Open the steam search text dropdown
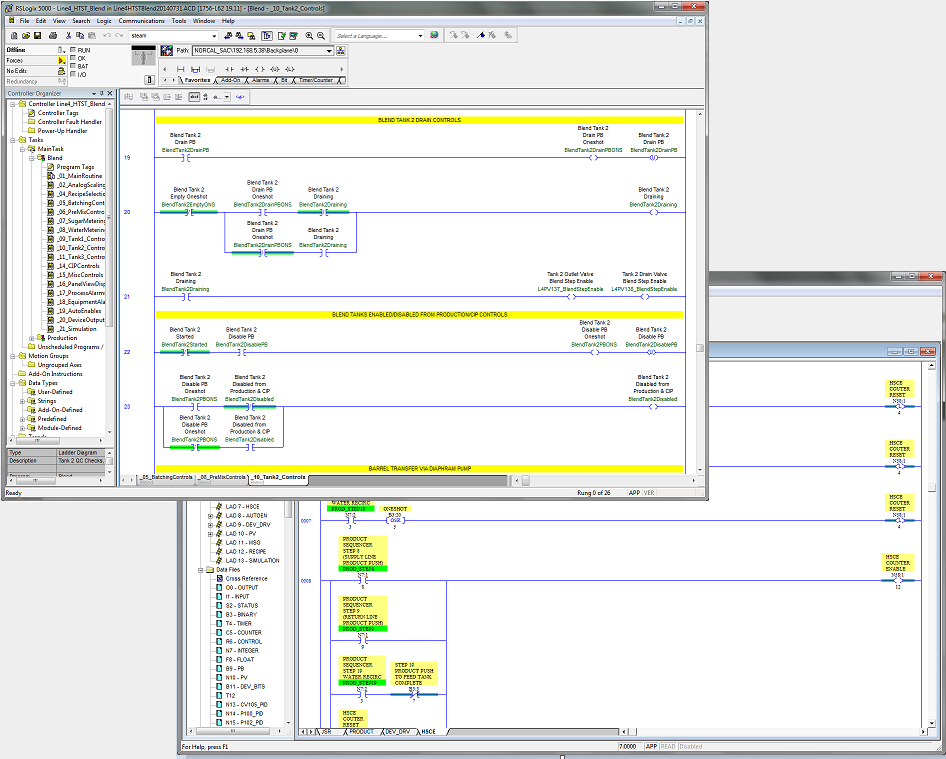Viewport: 946px width, 759px height. 214,36
